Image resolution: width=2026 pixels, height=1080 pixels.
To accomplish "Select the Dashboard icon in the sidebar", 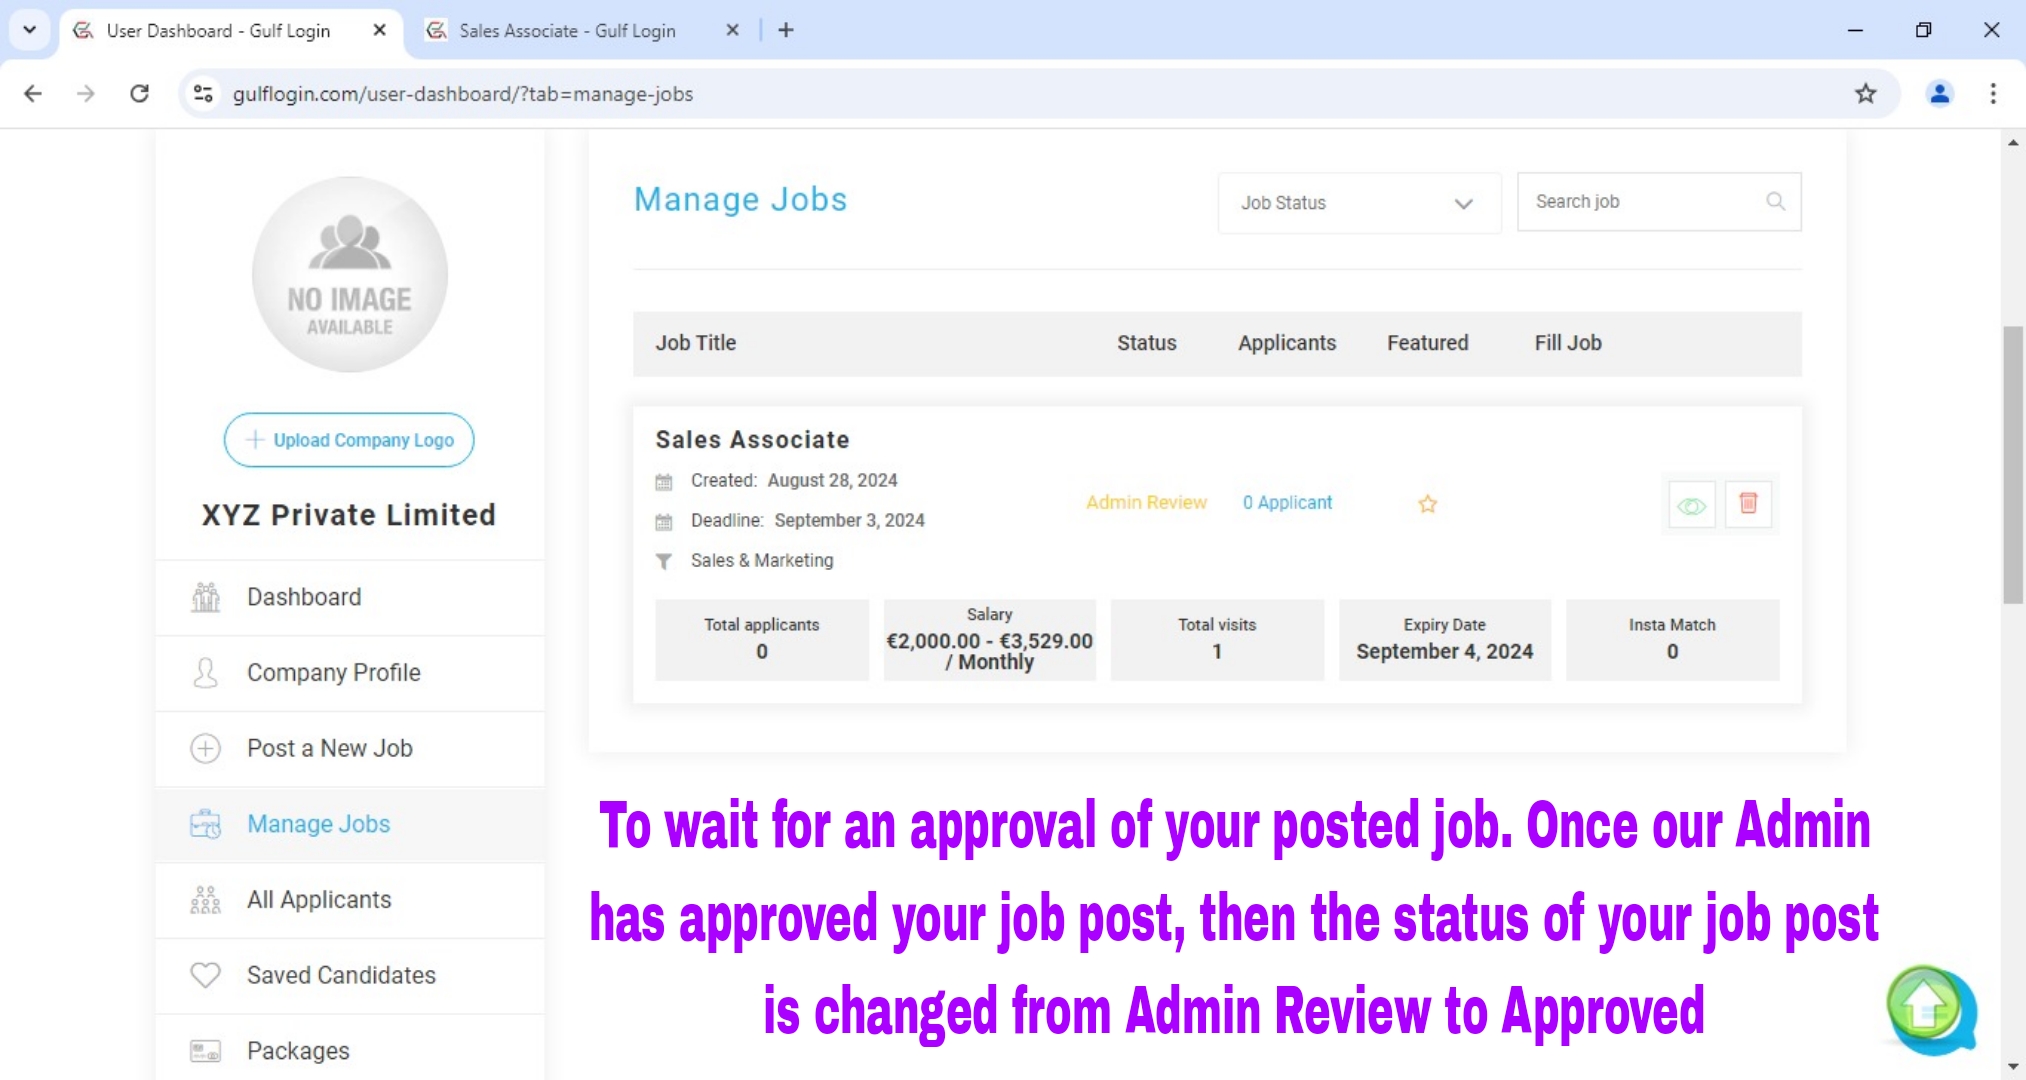I will click(x=205, y=597).
